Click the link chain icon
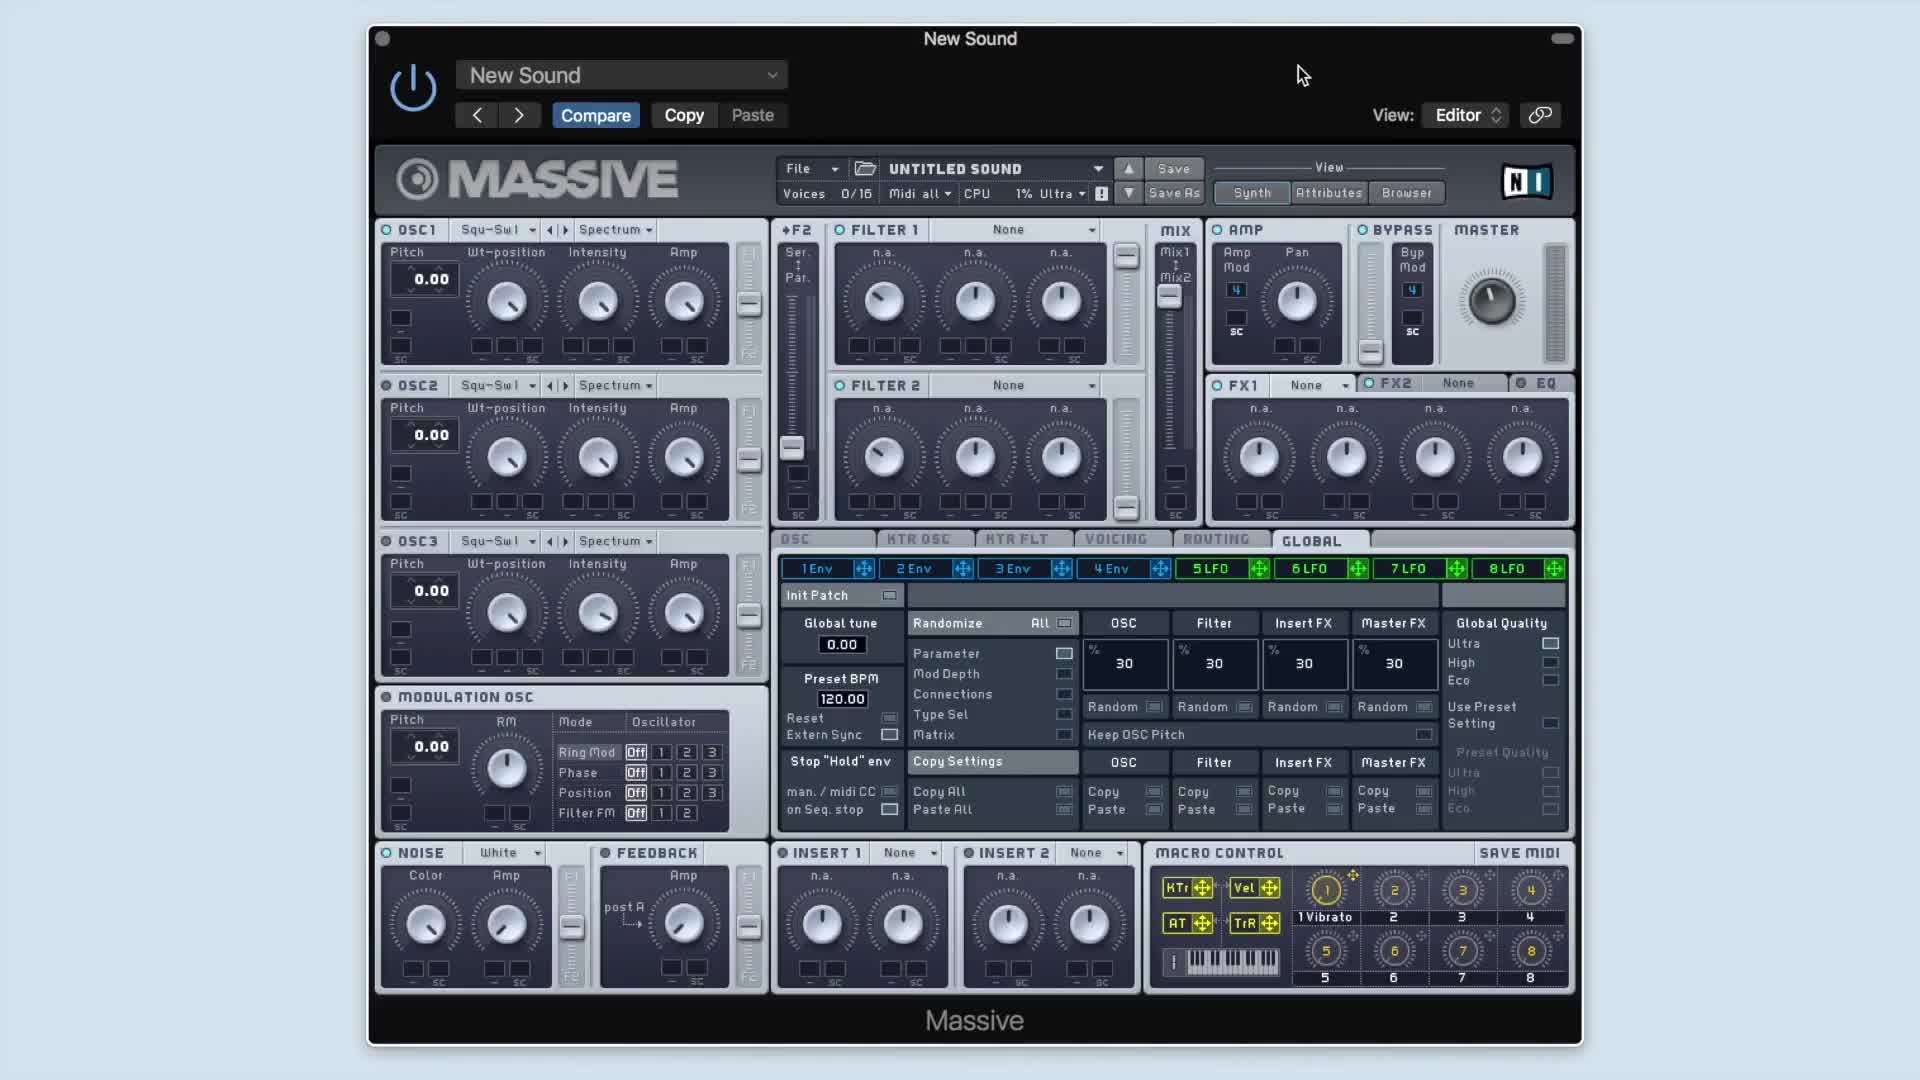 click(1540, 115)
